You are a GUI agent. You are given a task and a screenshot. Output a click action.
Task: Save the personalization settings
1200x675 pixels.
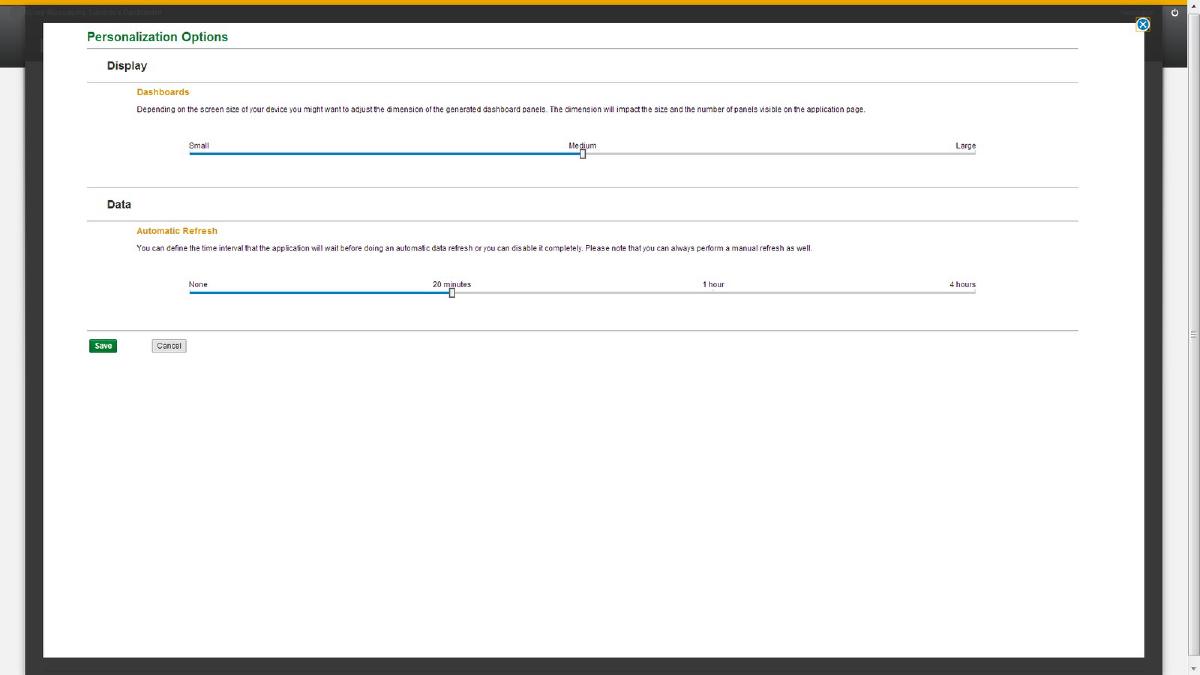103,346
